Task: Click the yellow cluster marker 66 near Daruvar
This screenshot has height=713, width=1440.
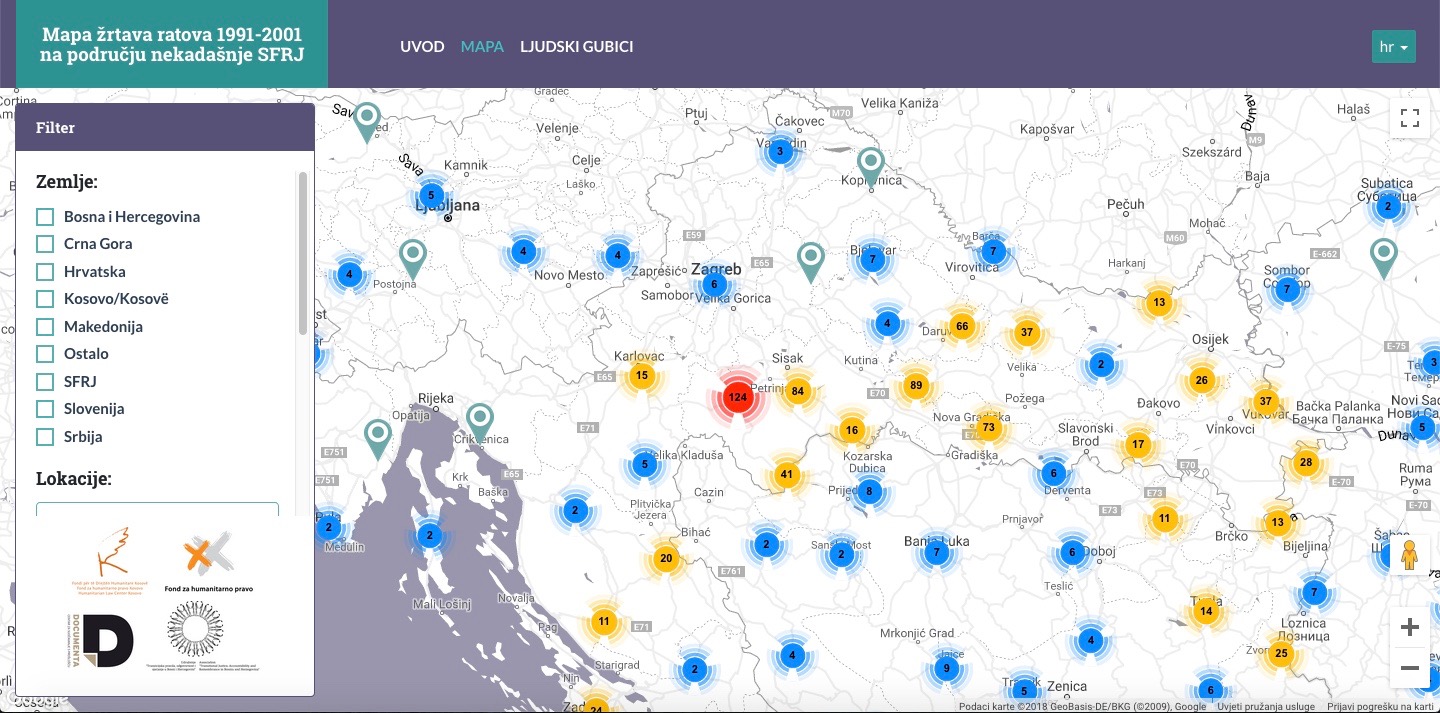Action: pyautogui.click(x=962, y=325)
